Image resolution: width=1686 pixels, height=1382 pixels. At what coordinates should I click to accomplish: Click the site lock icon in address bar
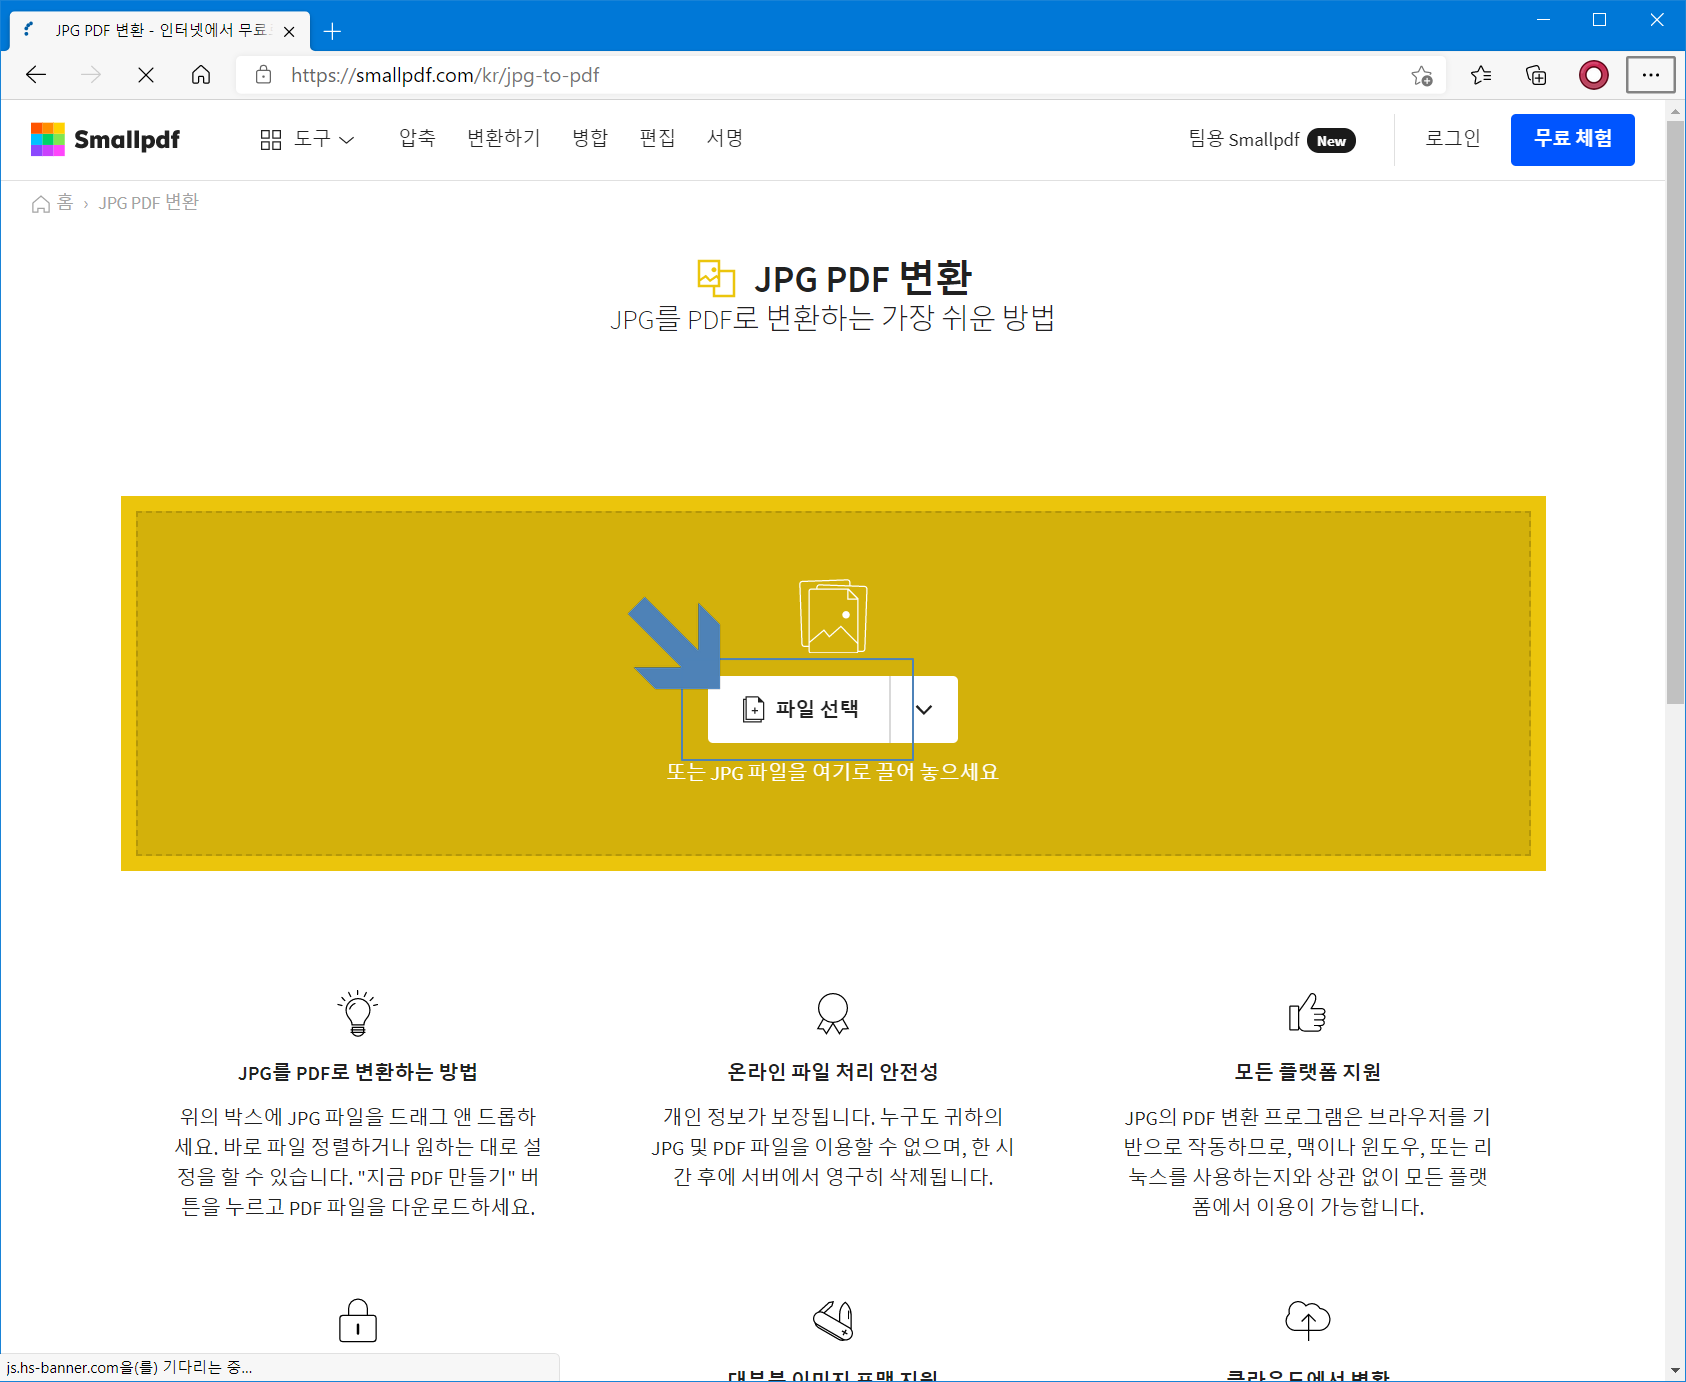[x=264, y=75]
